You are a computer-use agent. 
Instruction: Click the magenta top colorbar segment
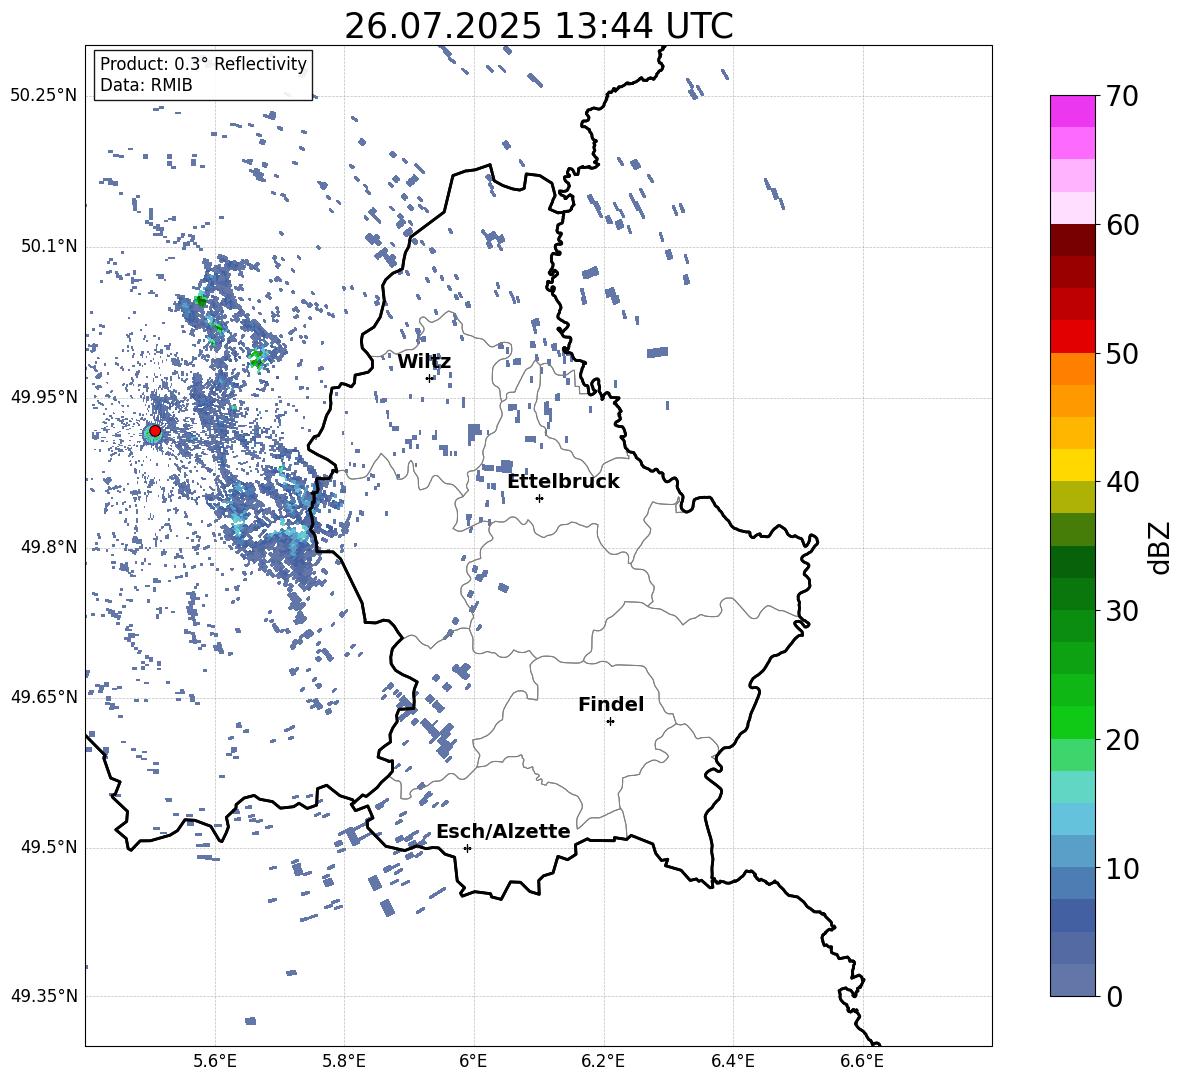point(1072,112)
